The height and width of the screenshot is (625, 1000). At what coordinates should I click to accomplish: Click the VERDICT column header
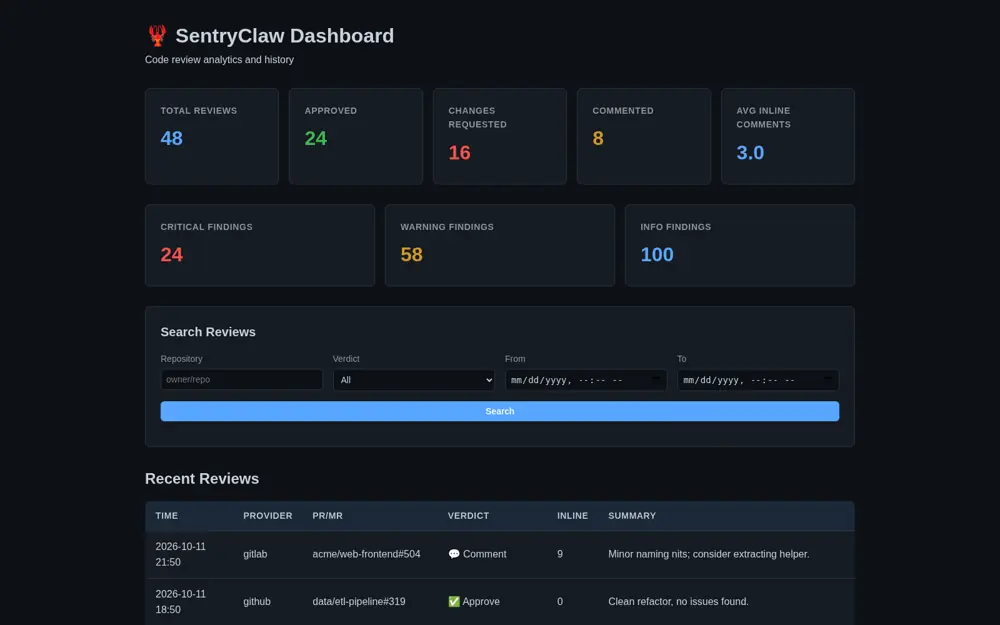pyautogui.click(x=468, y=516)
